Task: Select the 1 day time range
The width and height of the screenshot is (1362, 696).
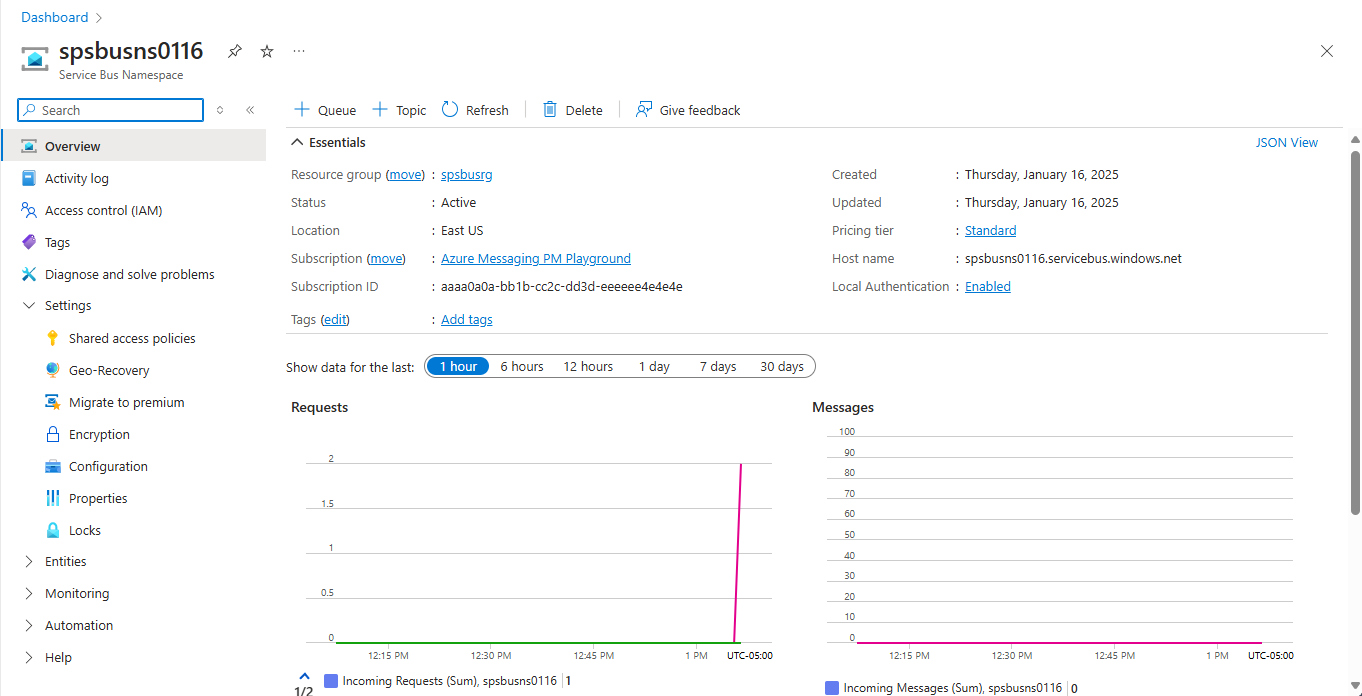Action: click(x=653, y=366)
